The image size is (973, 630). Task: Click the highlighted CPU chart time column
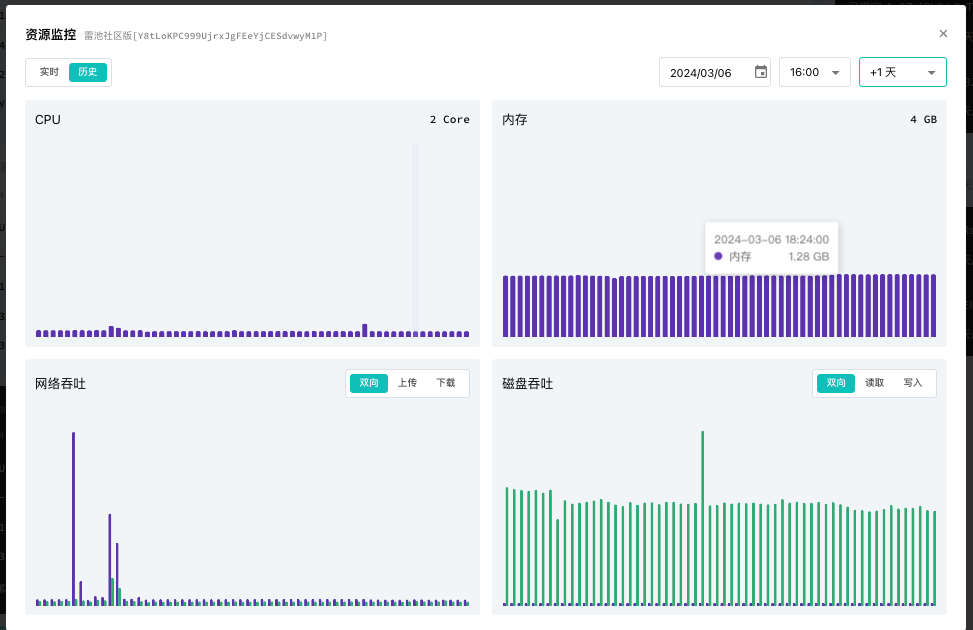[415, 241]
